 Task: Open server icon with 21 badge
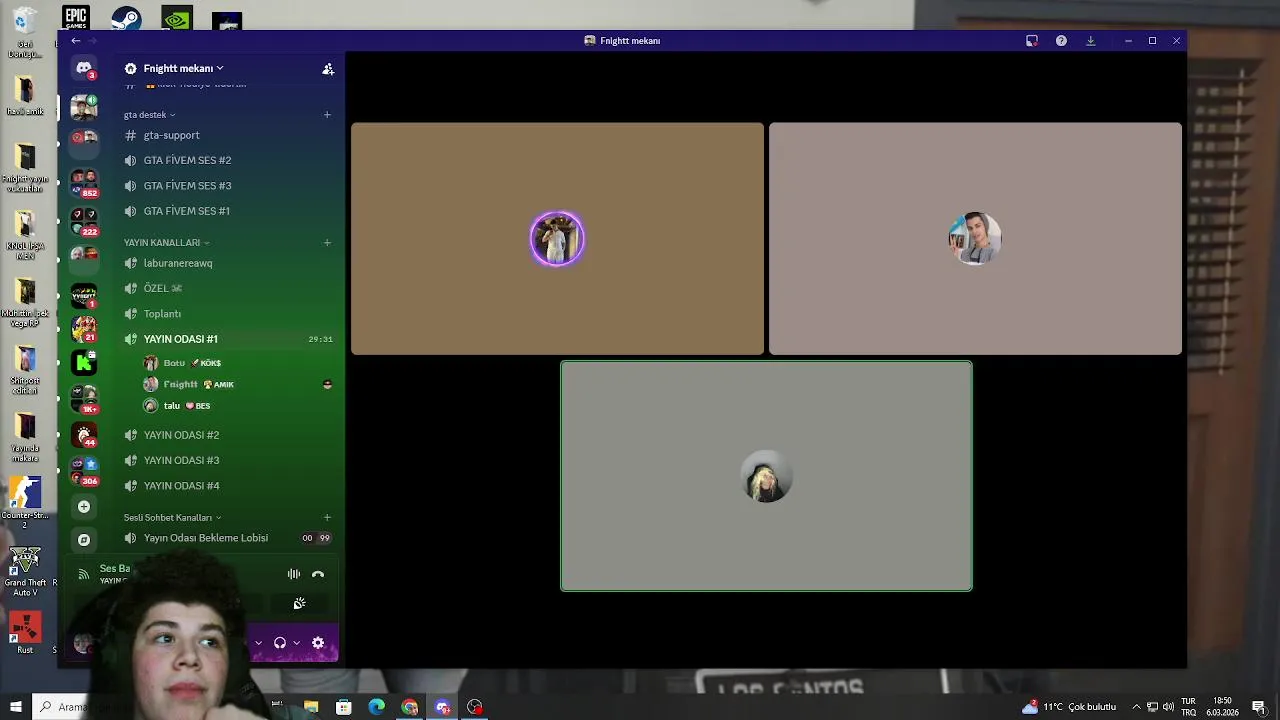84,328
